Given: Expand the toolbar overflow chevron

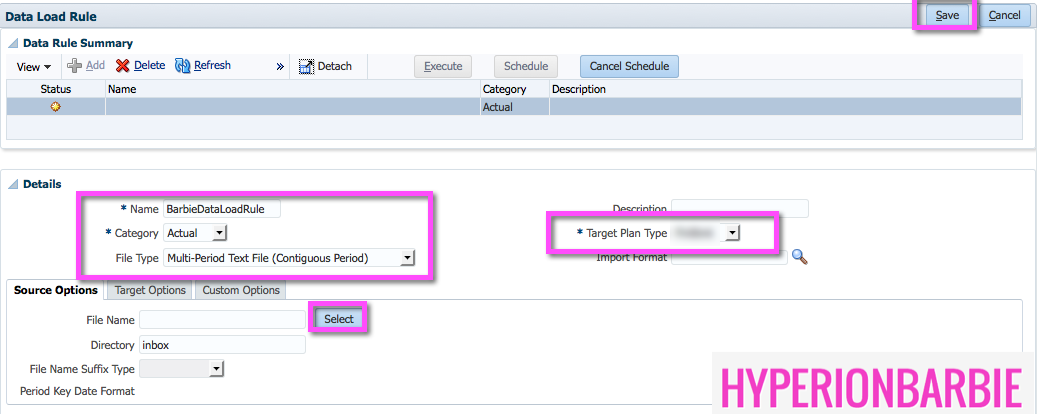Looking at the screenshot, I should tap(280, 67).
